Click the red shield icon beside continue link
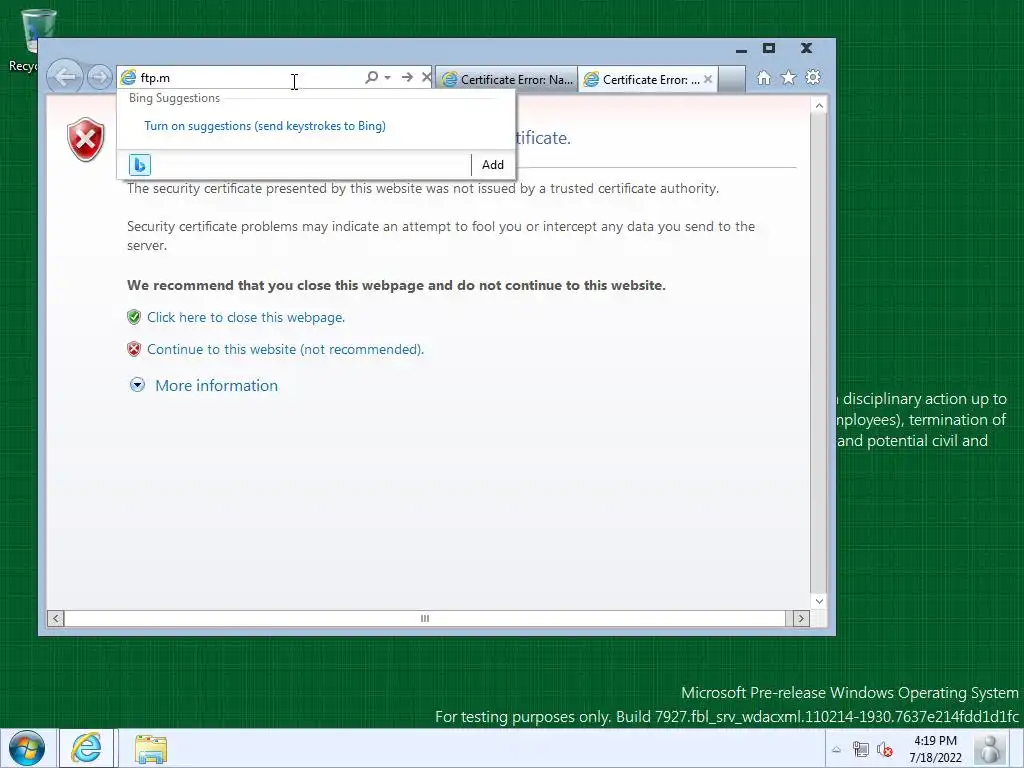Screen dimensions: 1024x768 [134, 349]
